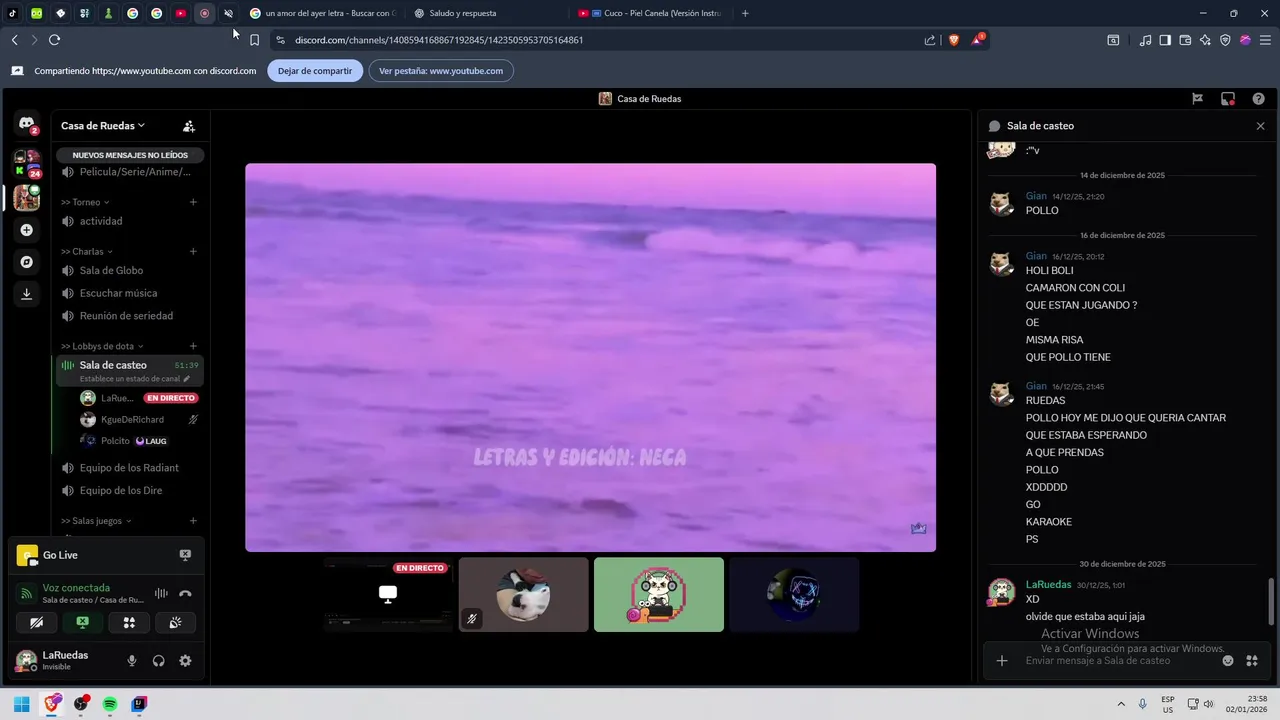
Task: Open Spotify from the Windows taskbar
Action: click(110, 704)
